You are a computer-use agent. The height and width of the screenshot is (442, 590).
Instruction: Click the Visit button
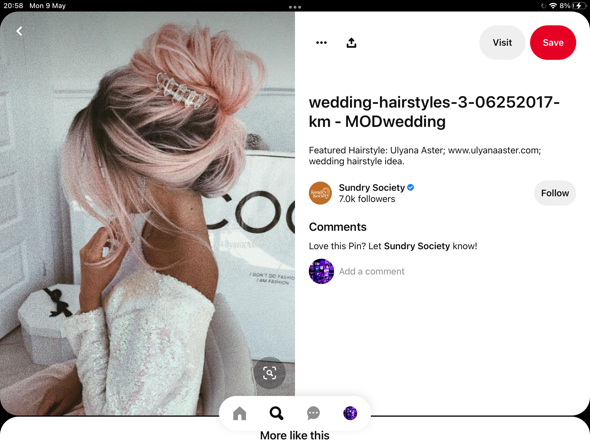(x=502, y=43)
